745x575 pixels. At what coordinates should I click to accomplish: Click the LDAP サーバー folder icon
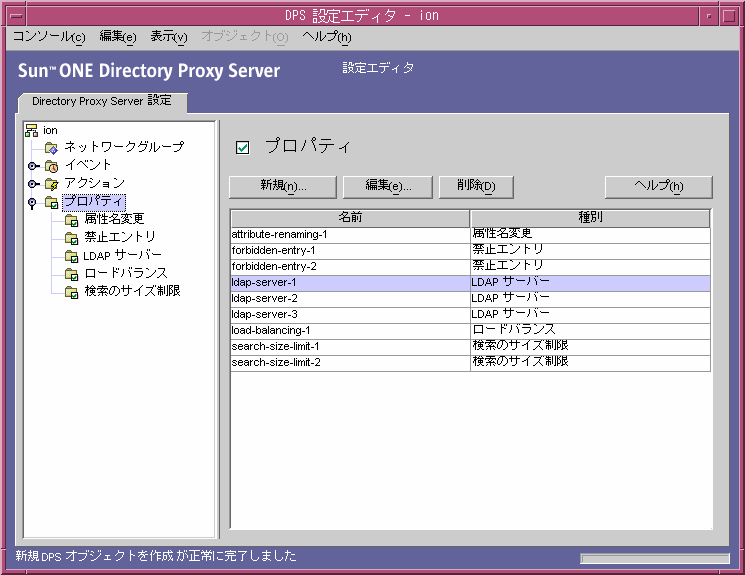(x=71, y=256)
